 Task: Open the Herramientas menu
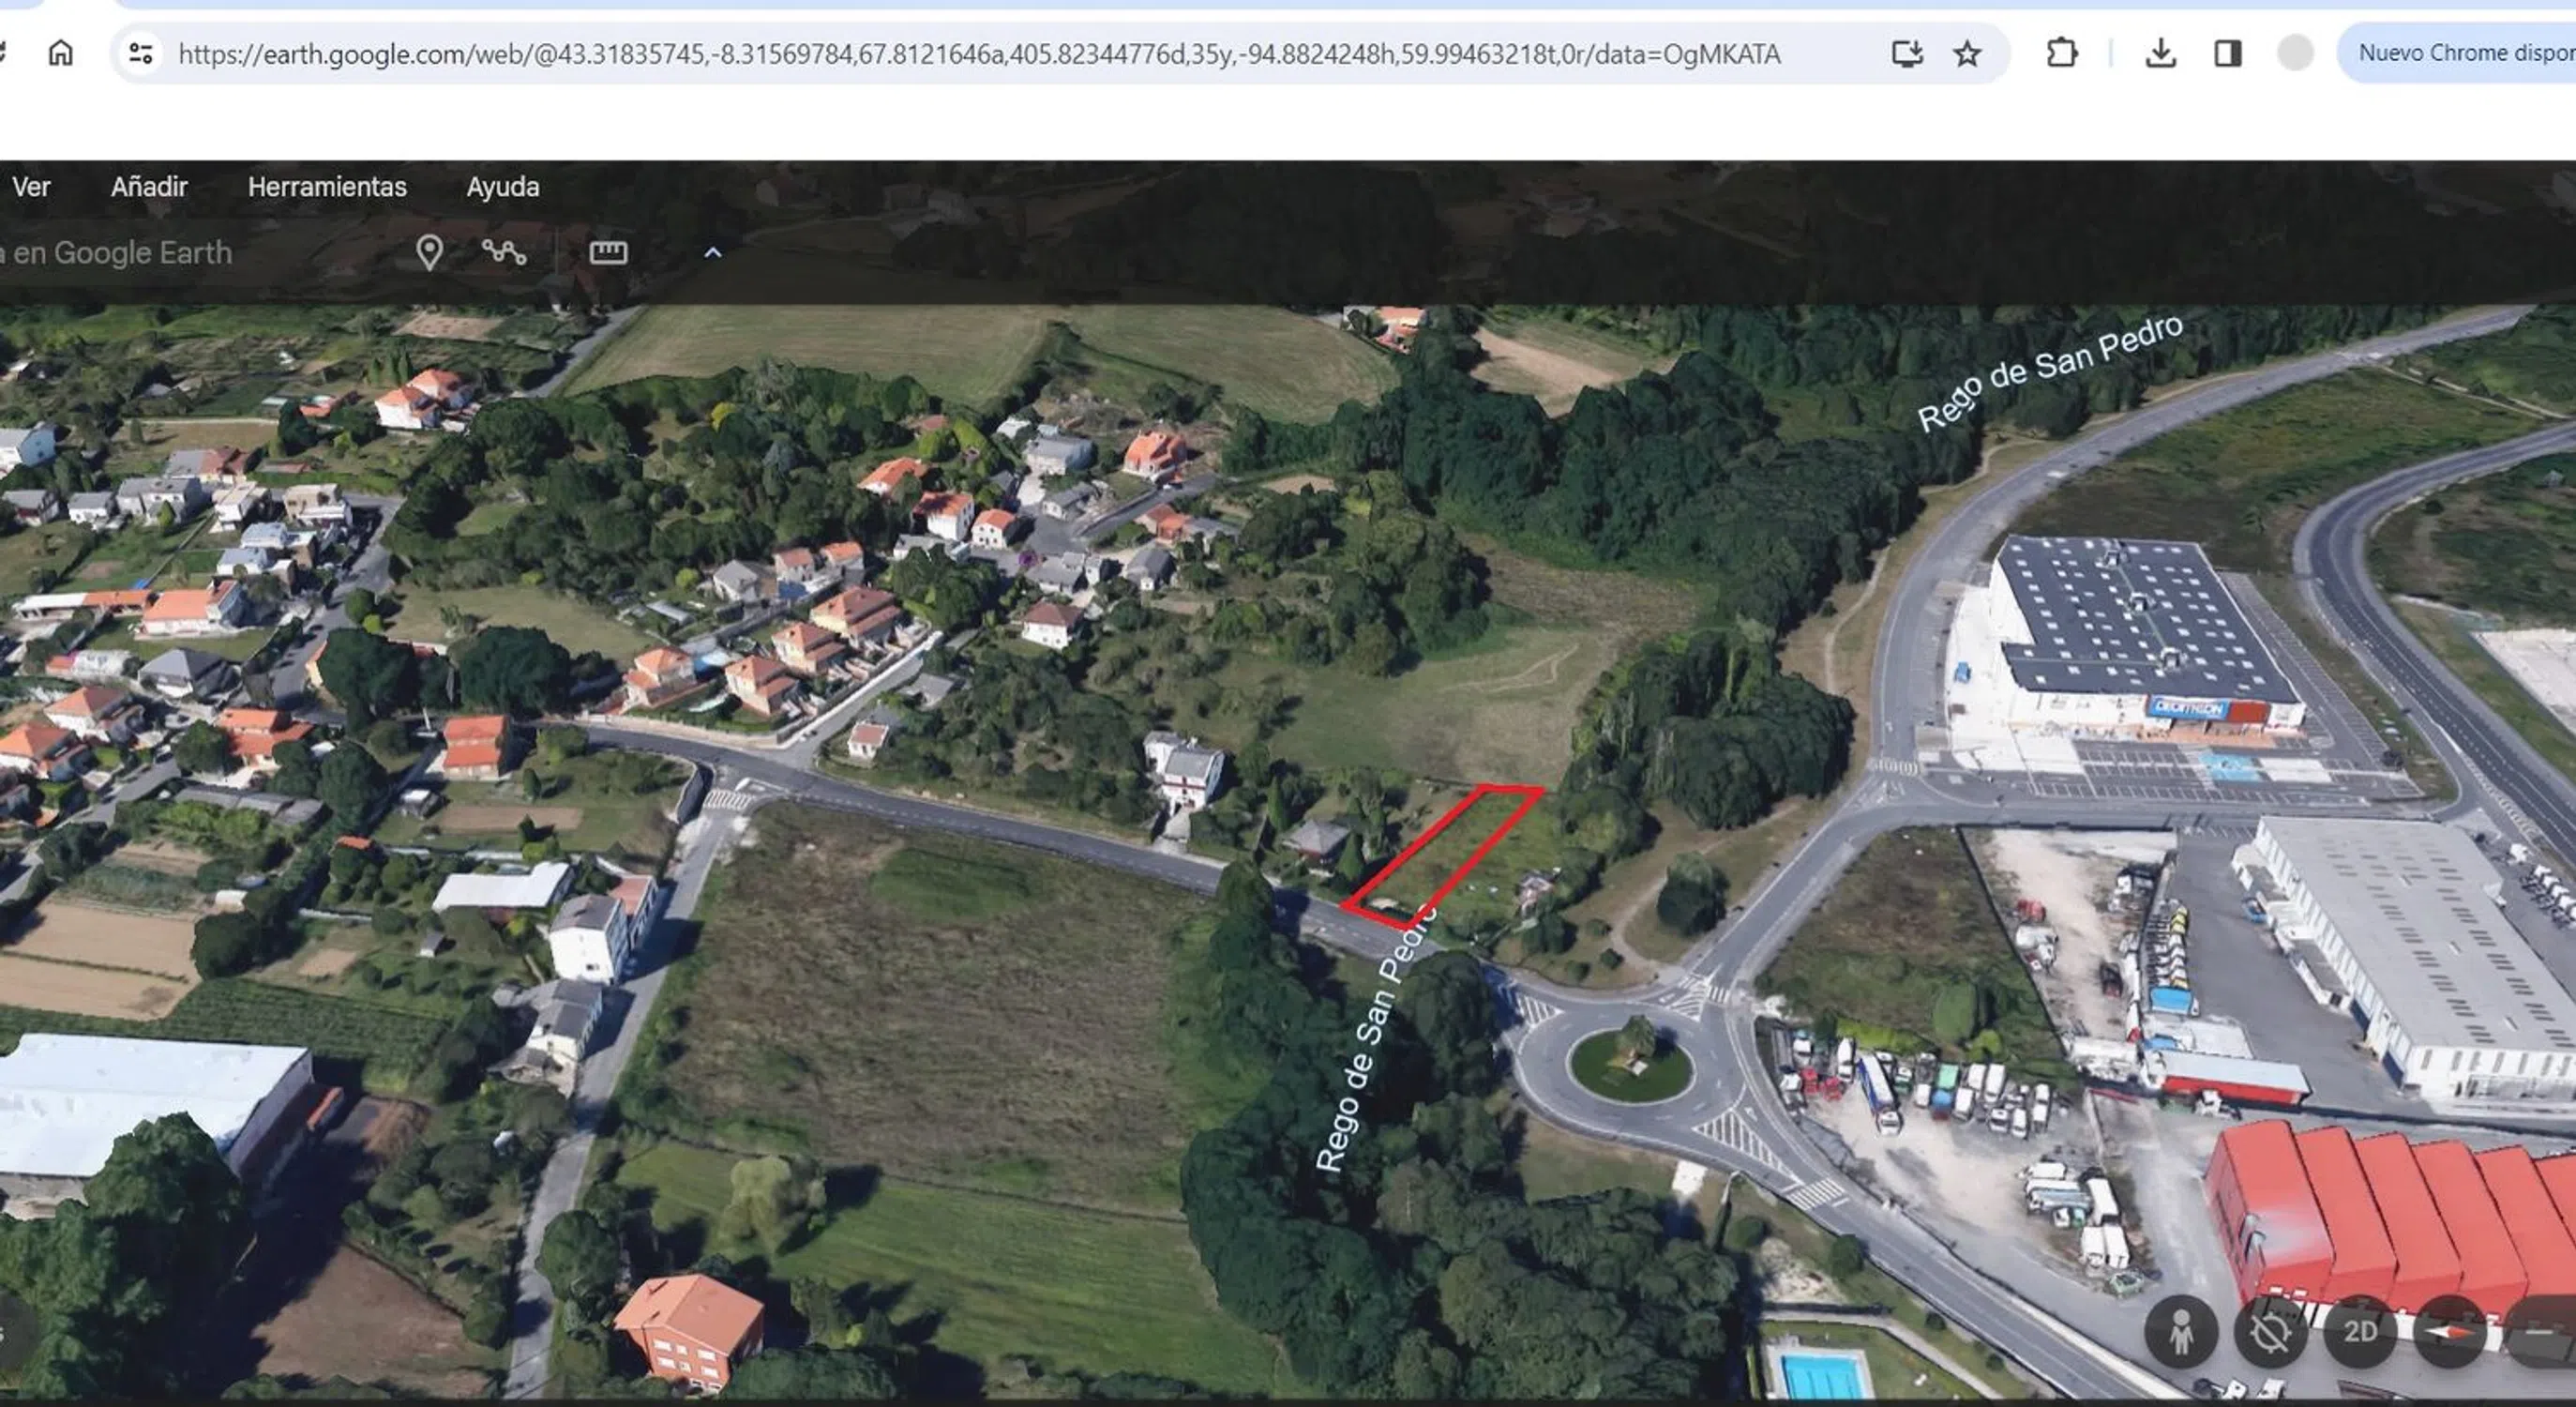[327, 187]
